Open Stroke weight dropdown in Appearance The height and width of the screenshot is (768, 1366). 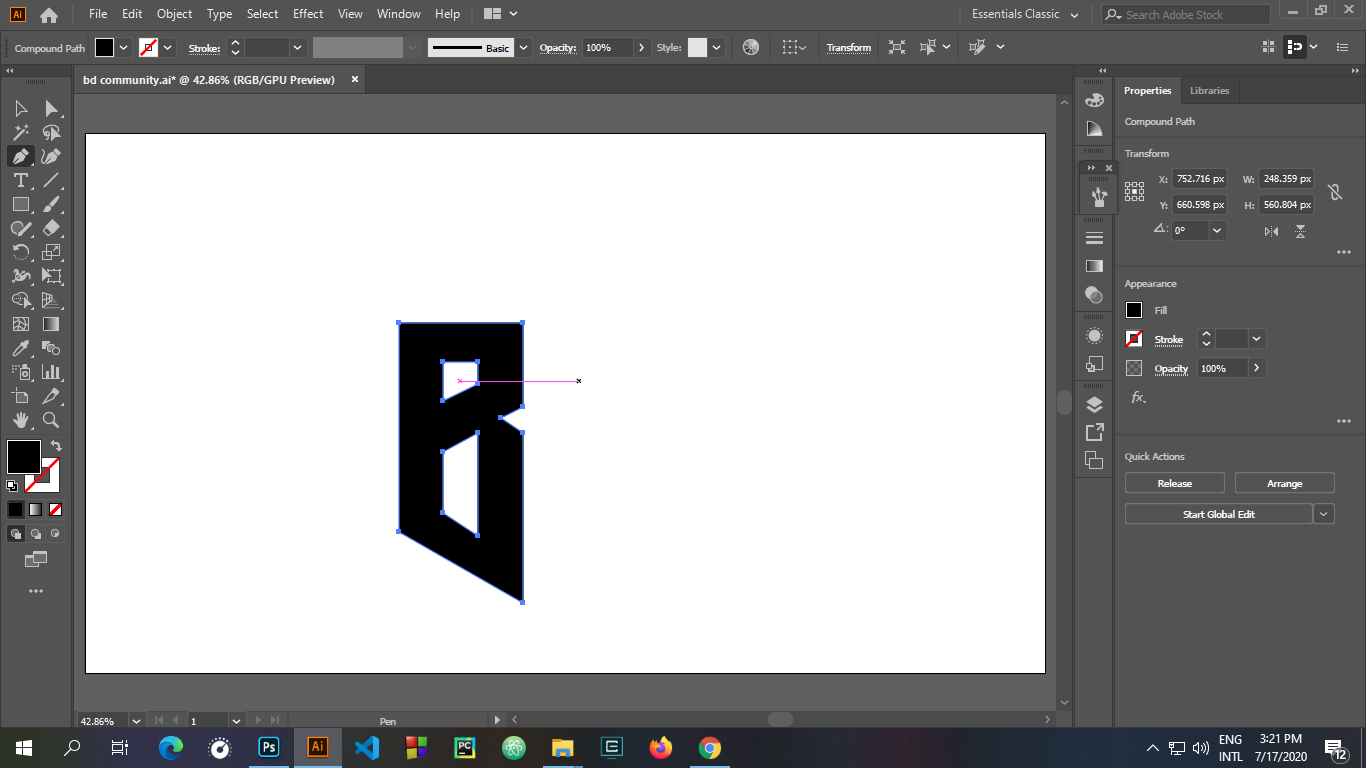coord(1257,339)
